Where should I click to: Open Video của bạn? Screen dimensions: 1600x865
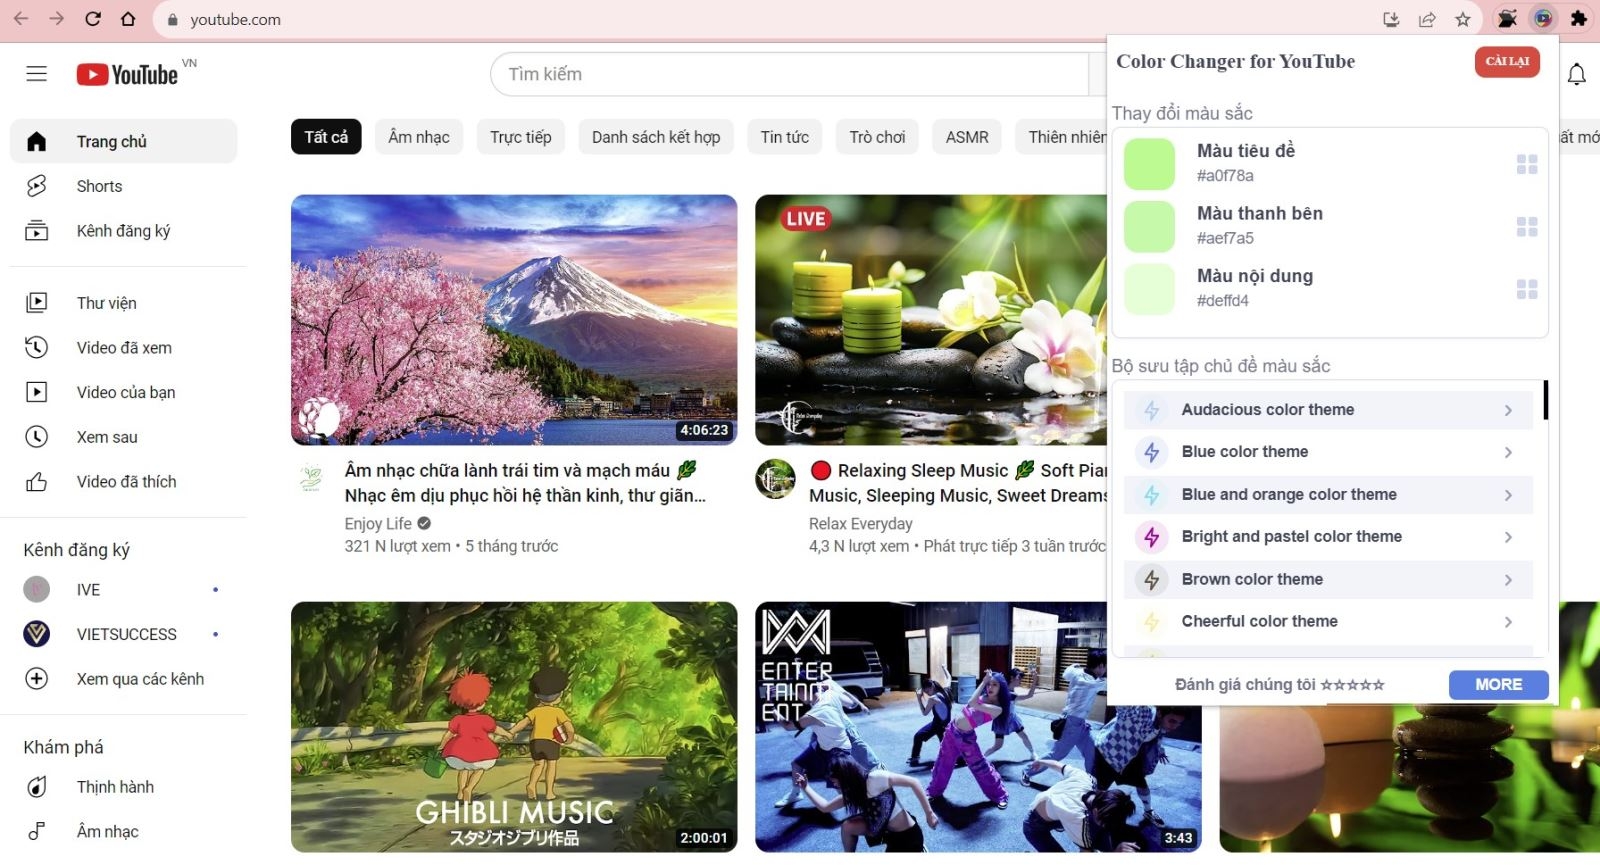coord(124,392)
